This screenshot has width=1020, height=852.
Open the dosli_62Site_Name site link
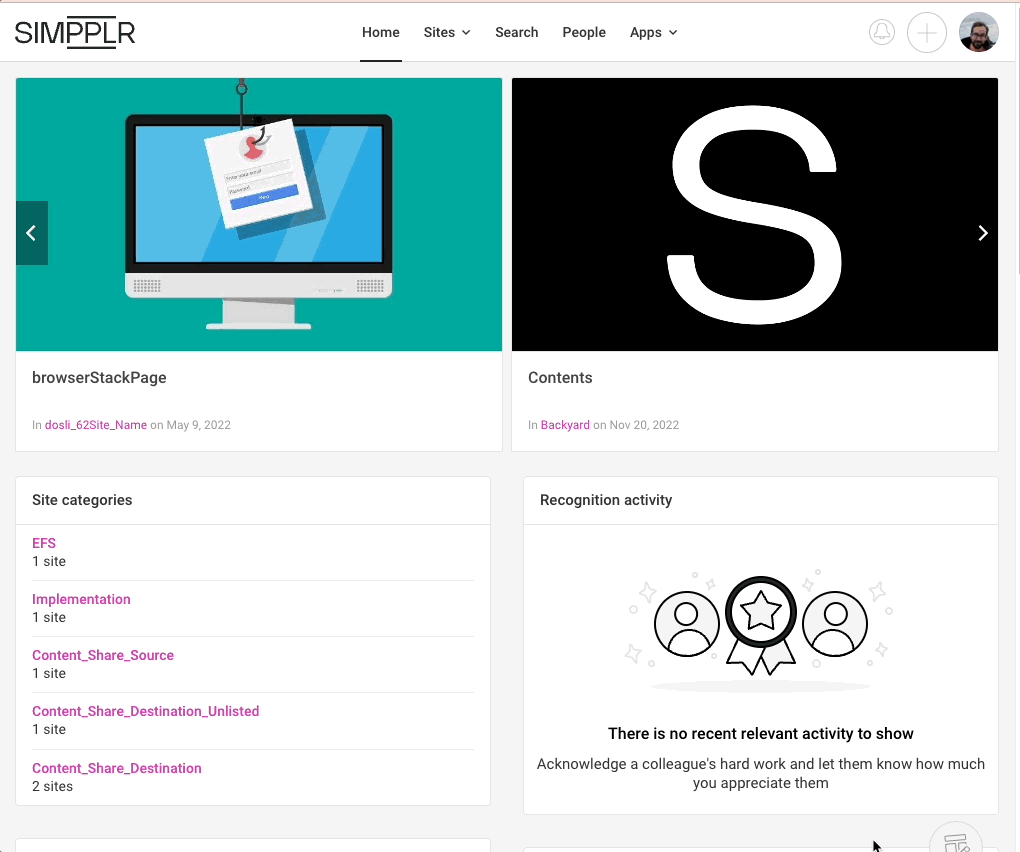coord(96,425)
